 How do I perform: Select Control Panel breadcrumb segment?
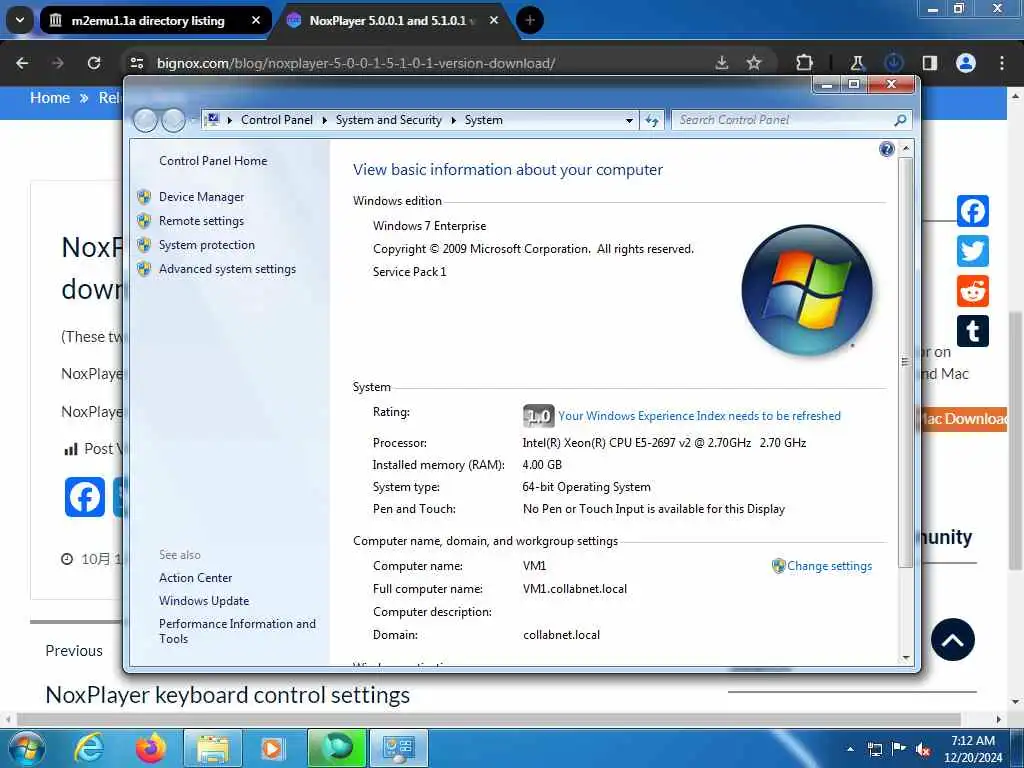tap(276, 120)
